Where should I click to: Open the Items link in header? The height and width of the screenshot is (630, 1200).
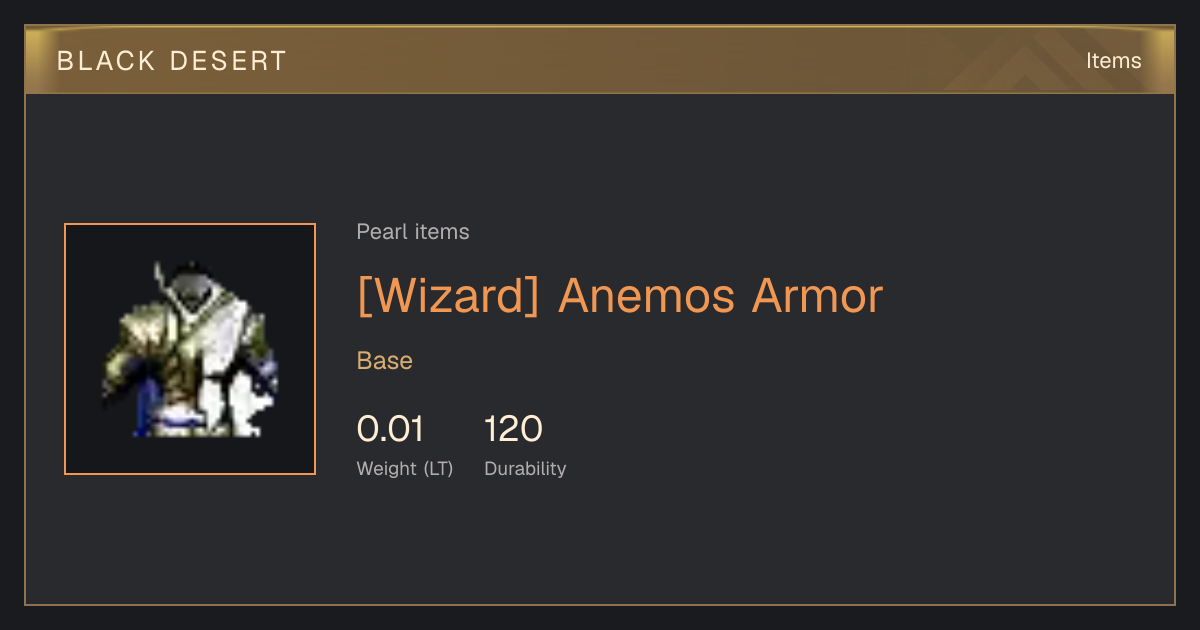pyautogui.click(x=1113, y=61)
